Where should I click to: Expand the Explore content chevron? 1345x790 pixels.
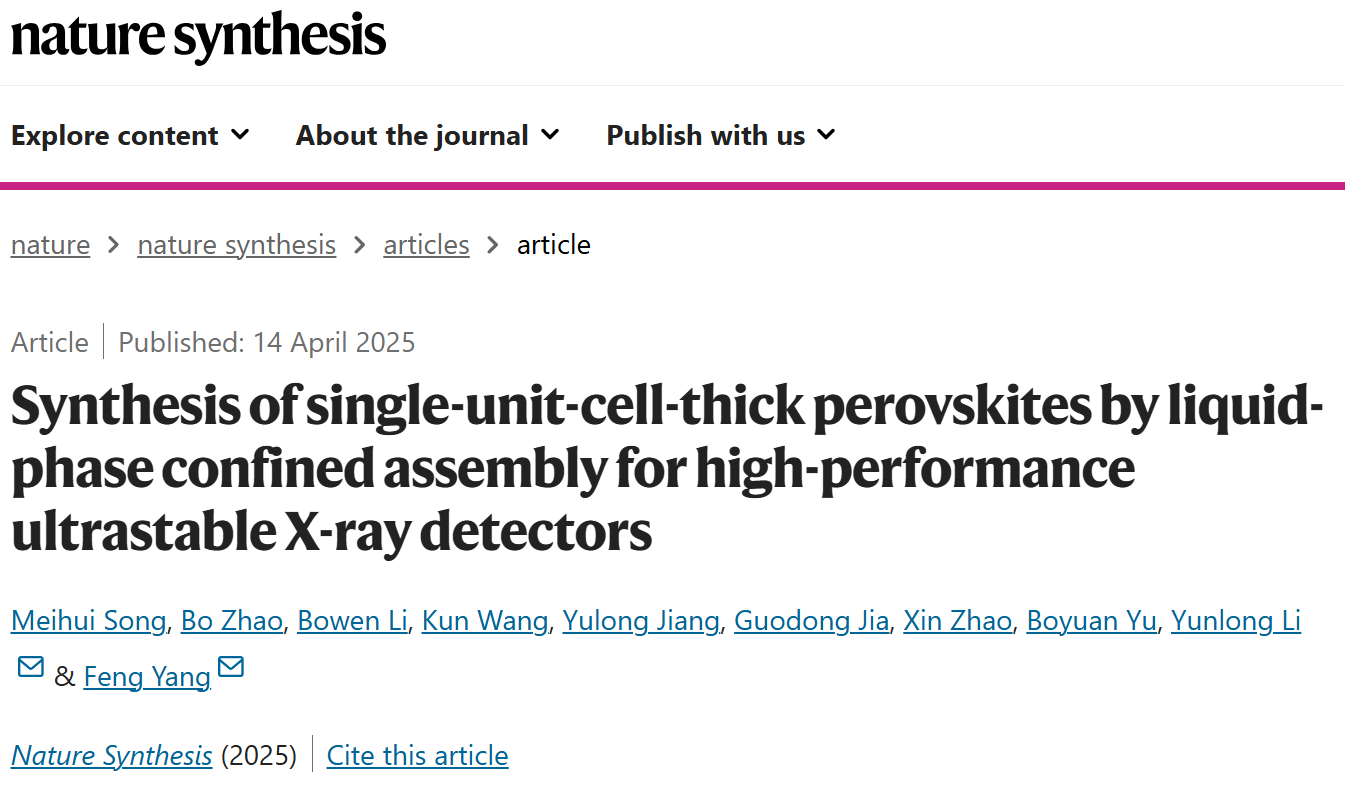(240, 134)
